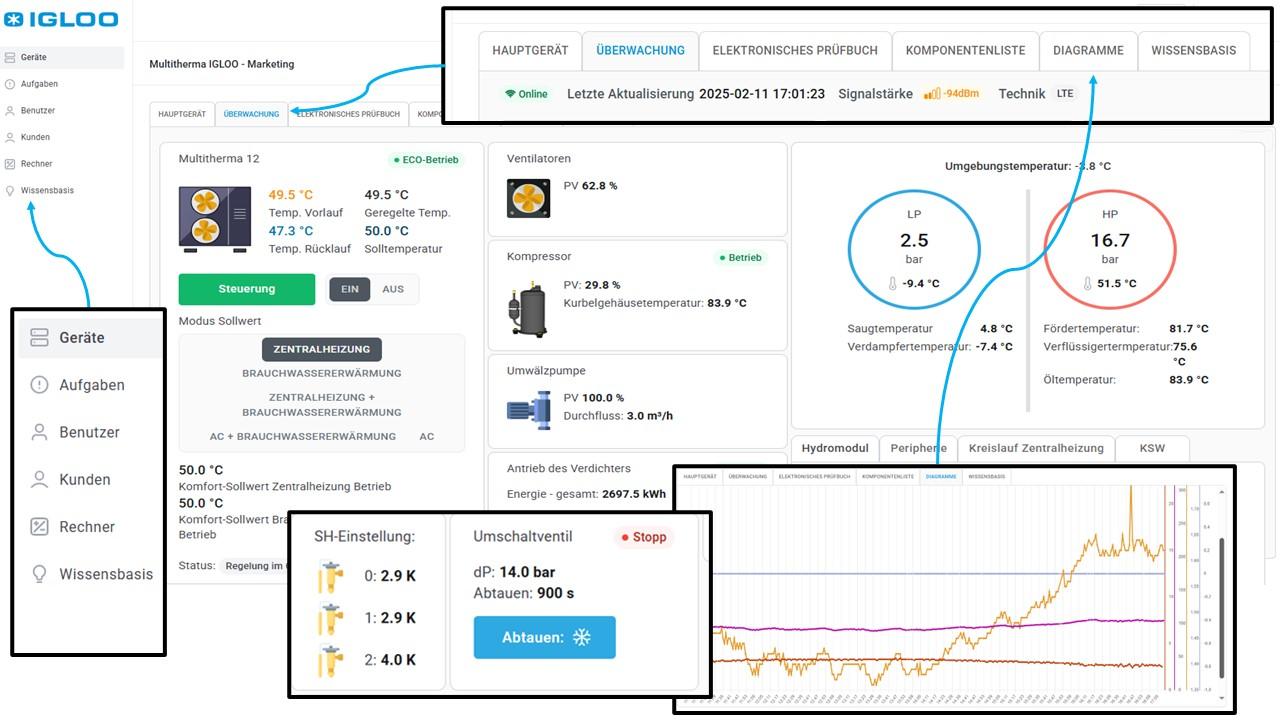The height and width of the screenshot is (720, 1280).
Task: Click the green Online wifi icon
Action: [510, 94]
